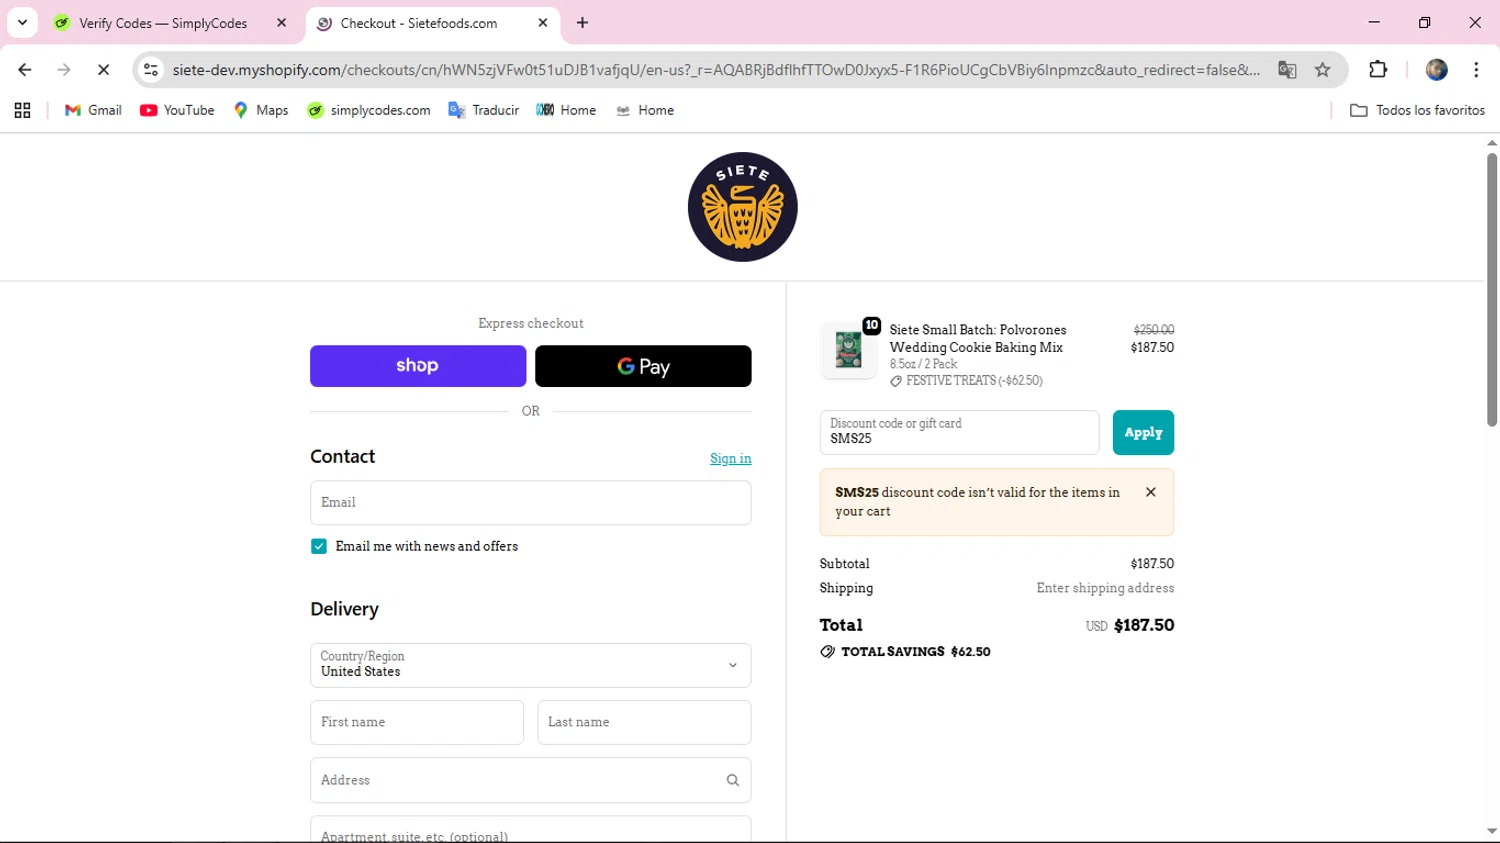Click the First name field

[417, 722]
